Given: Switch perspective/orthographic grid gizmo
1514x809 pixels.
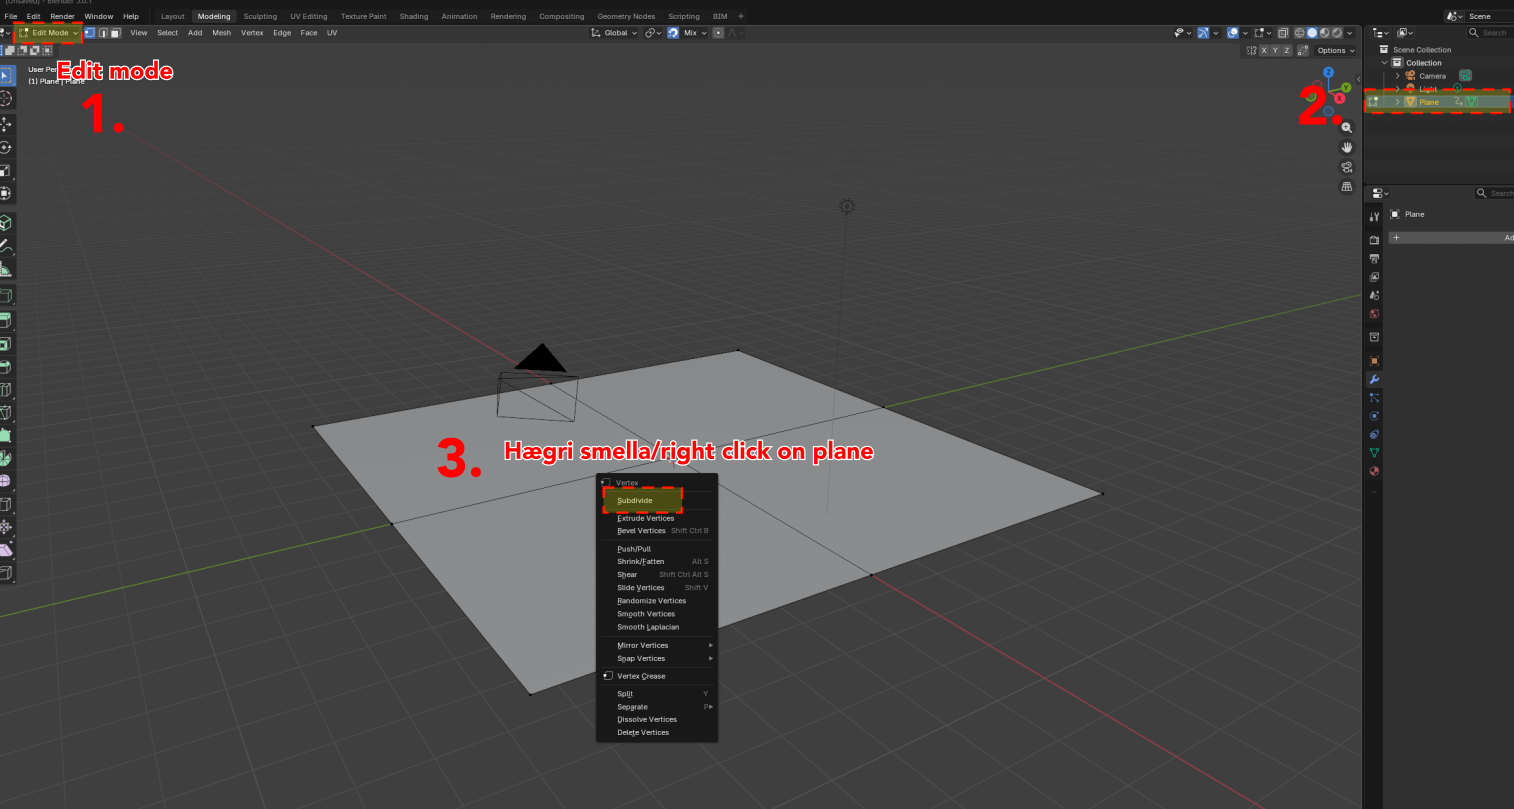Looking at the screenshot, I should [x=1347, y=187].
